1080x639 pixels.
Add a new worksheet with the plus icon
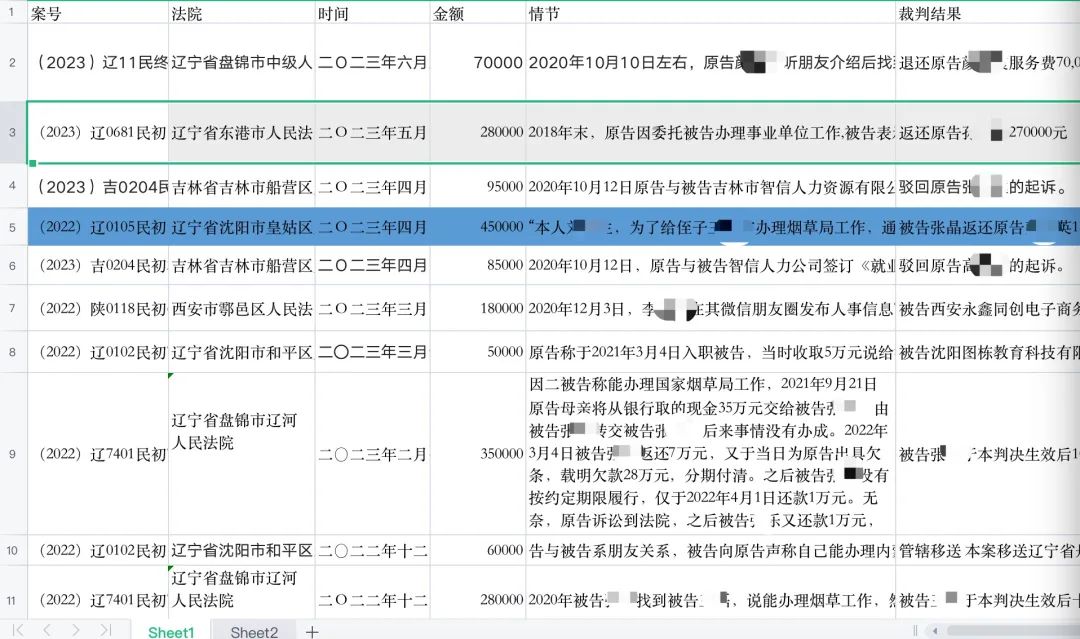coord(312,631)
